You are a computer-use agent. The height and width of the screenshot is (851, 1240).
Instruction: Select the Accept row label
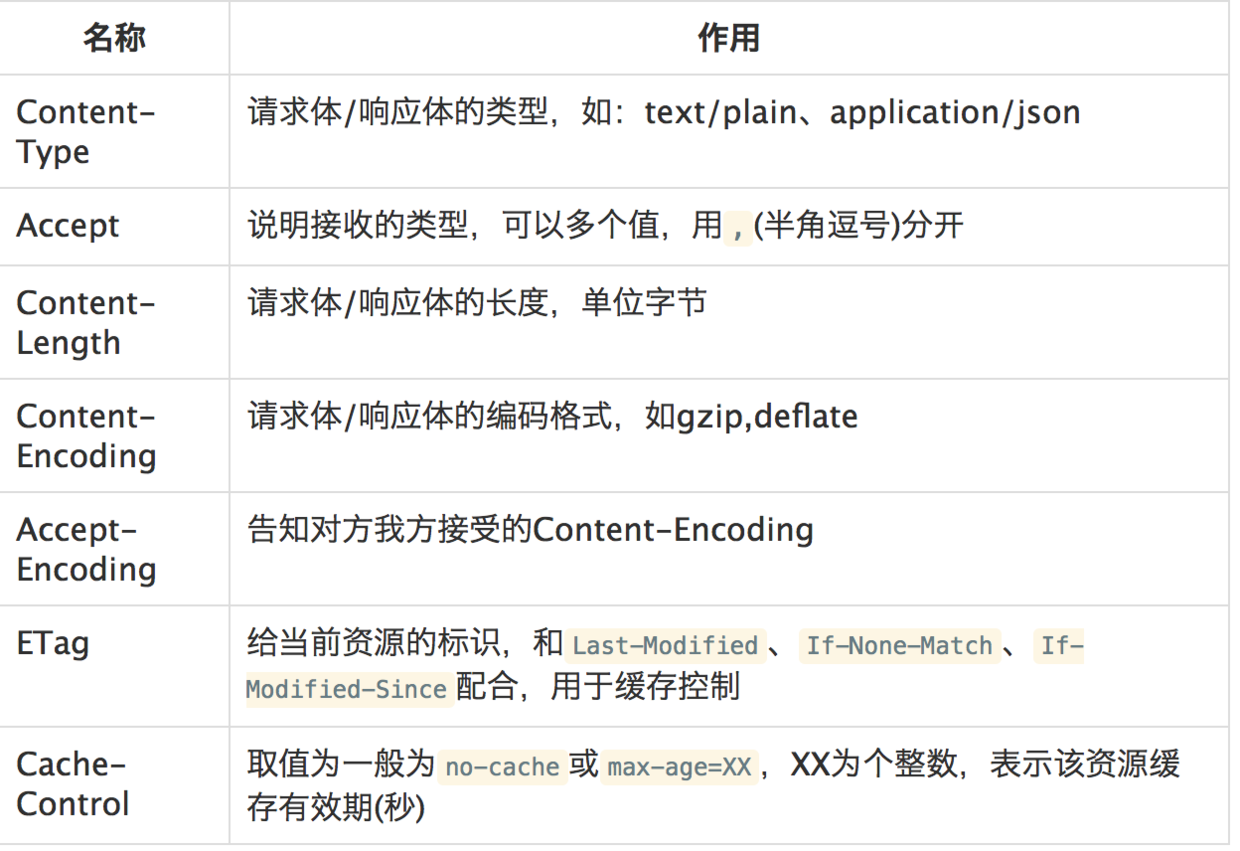67,226
